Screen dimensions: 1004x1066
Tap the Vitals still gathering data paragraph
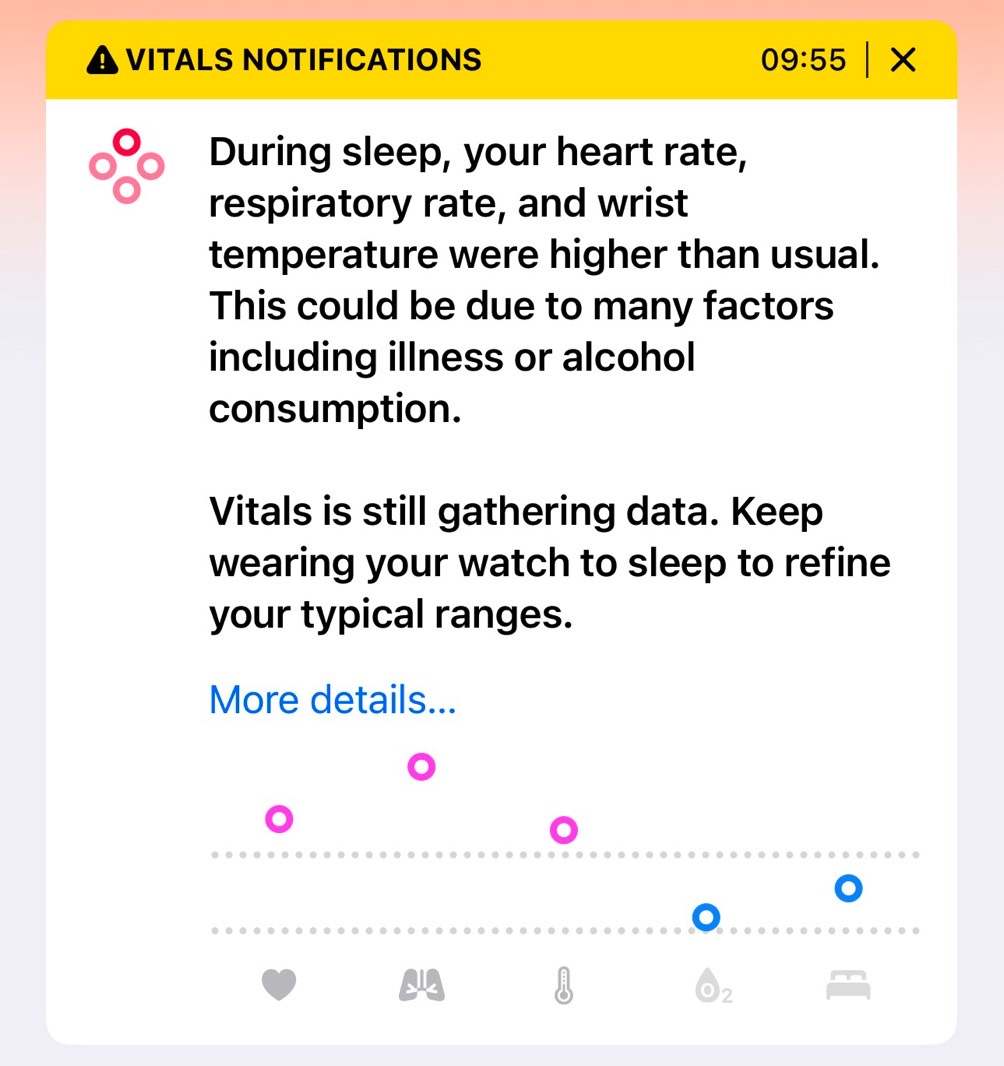click(x=549, y=563)
